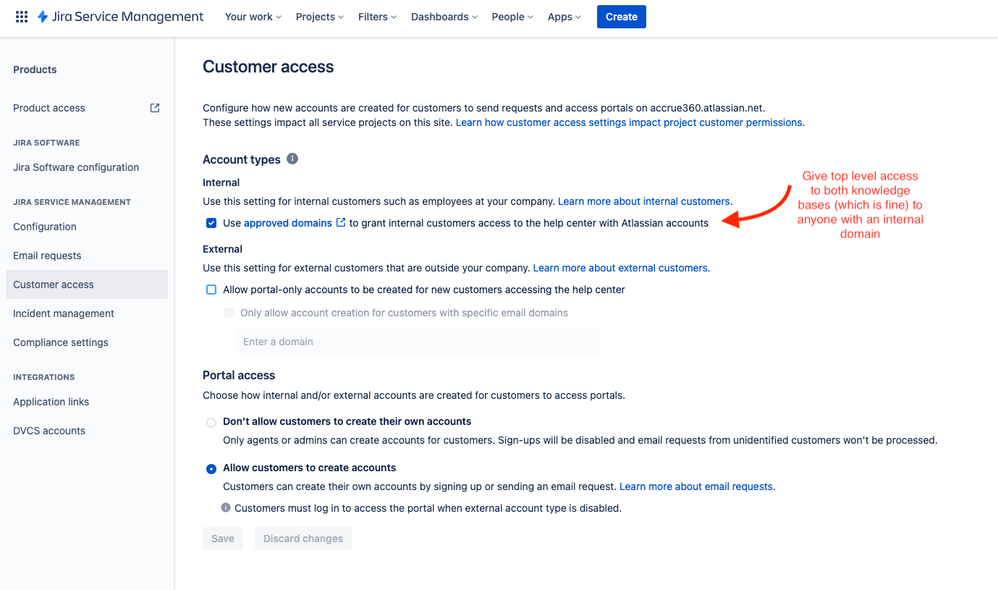
Task: Click the Account types info icon
Action: (292, 158)
